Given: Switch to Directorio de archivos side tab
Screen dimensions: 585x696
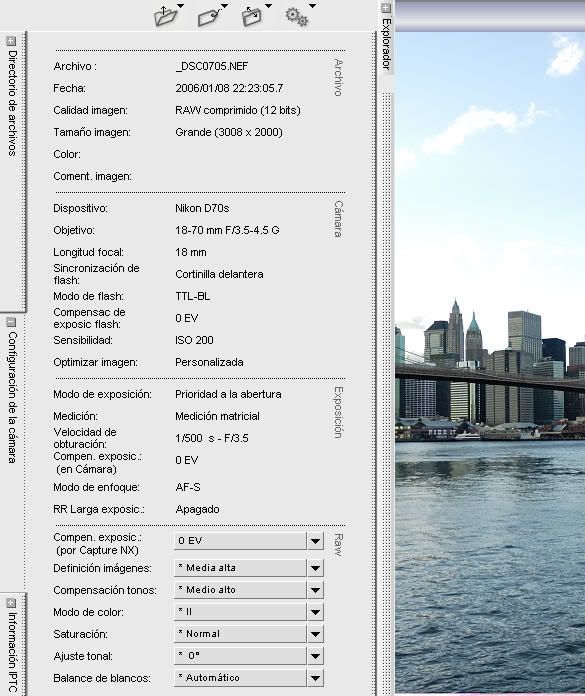Looking at the screenshot, I should (x=12, y=103).
